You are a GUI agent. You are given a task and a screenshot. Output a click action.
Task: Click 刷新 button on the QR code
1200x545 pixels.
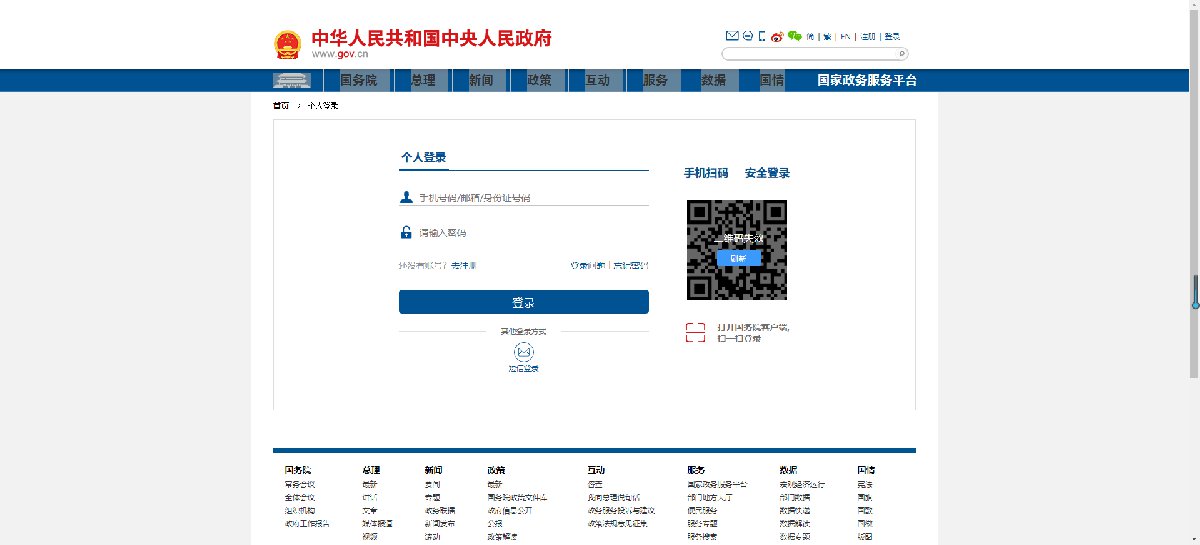point(738,258)
